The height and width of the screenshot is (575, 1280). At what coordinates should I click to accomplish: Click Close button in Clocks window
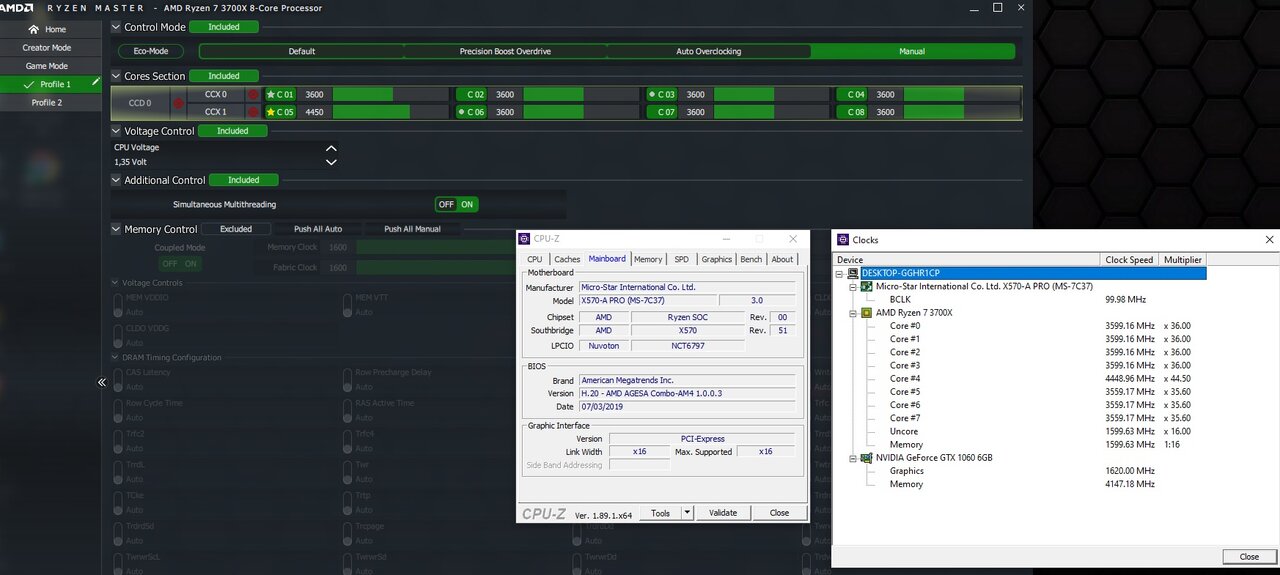1249,557
